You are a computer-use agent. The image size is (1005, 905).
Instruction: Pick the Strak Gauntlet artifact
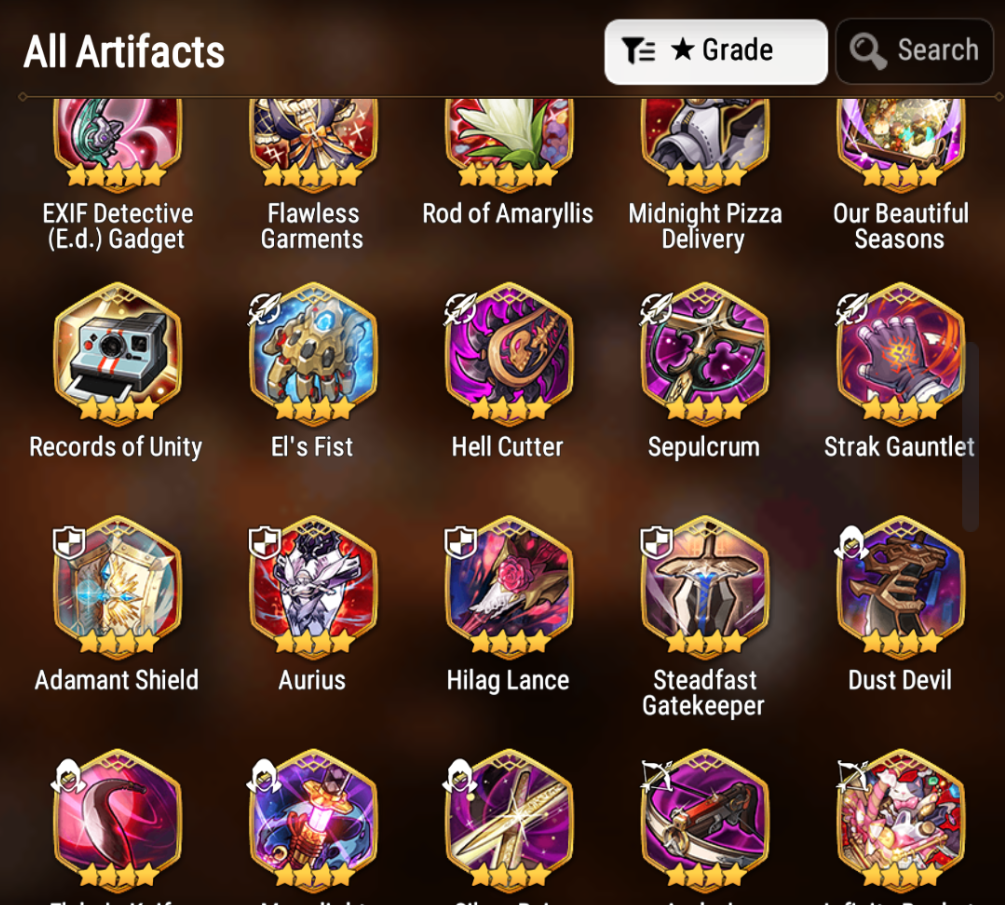coord(901,354)
